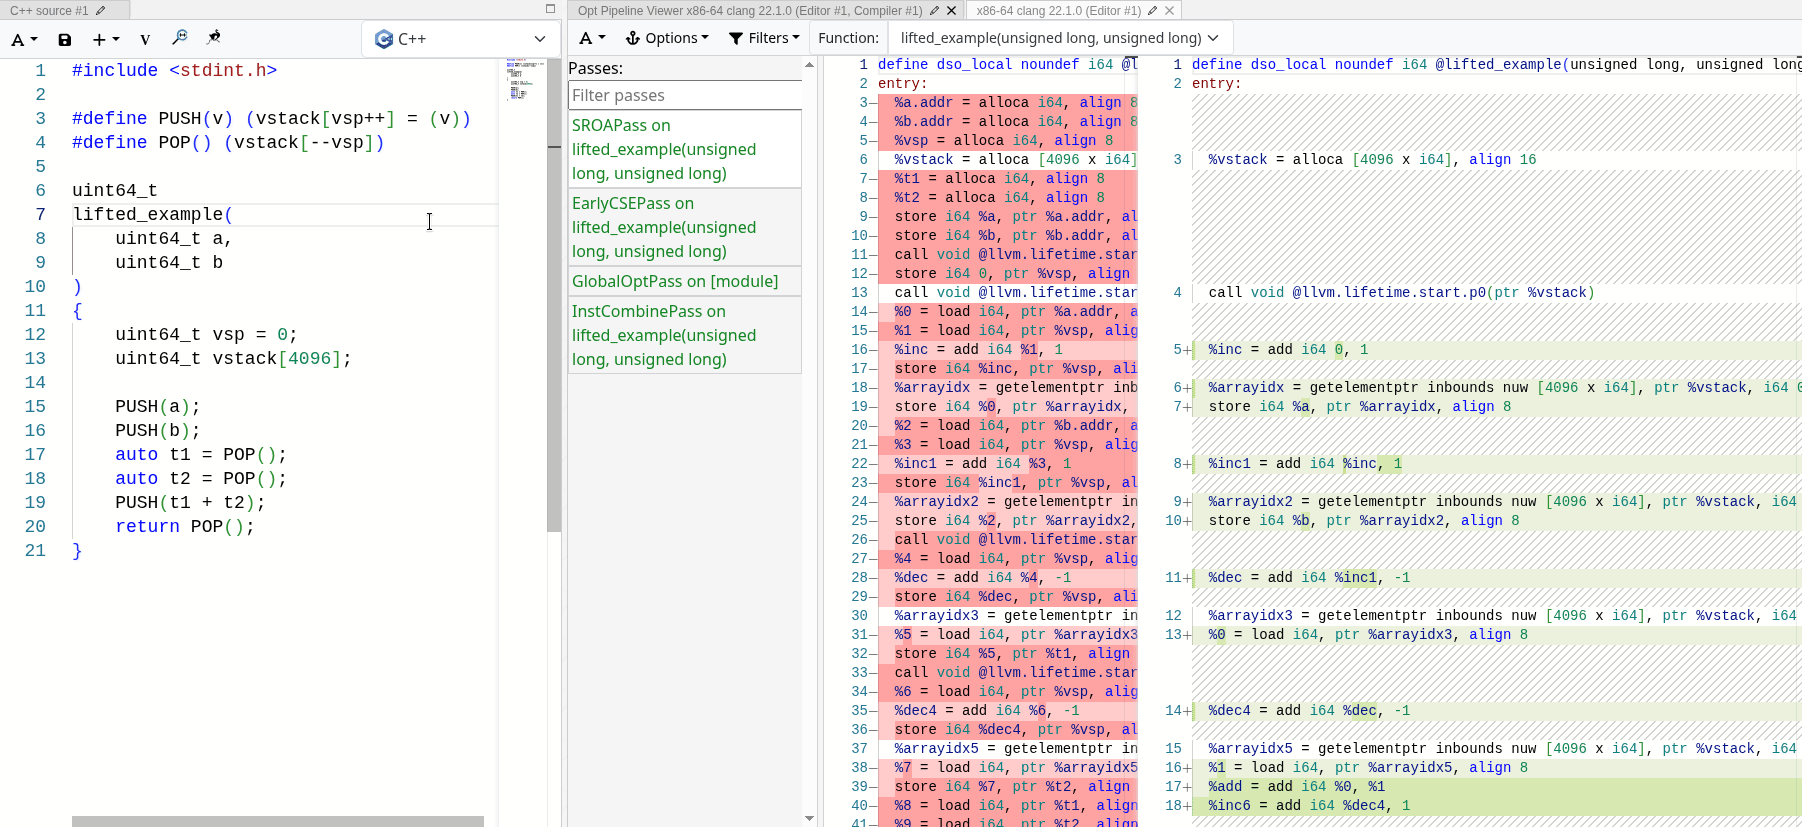Click '%inc6 = add i64 %dec4, 1' in right diff
The height and width of the screenshot is (827, 1802).
pos(1309,805)
